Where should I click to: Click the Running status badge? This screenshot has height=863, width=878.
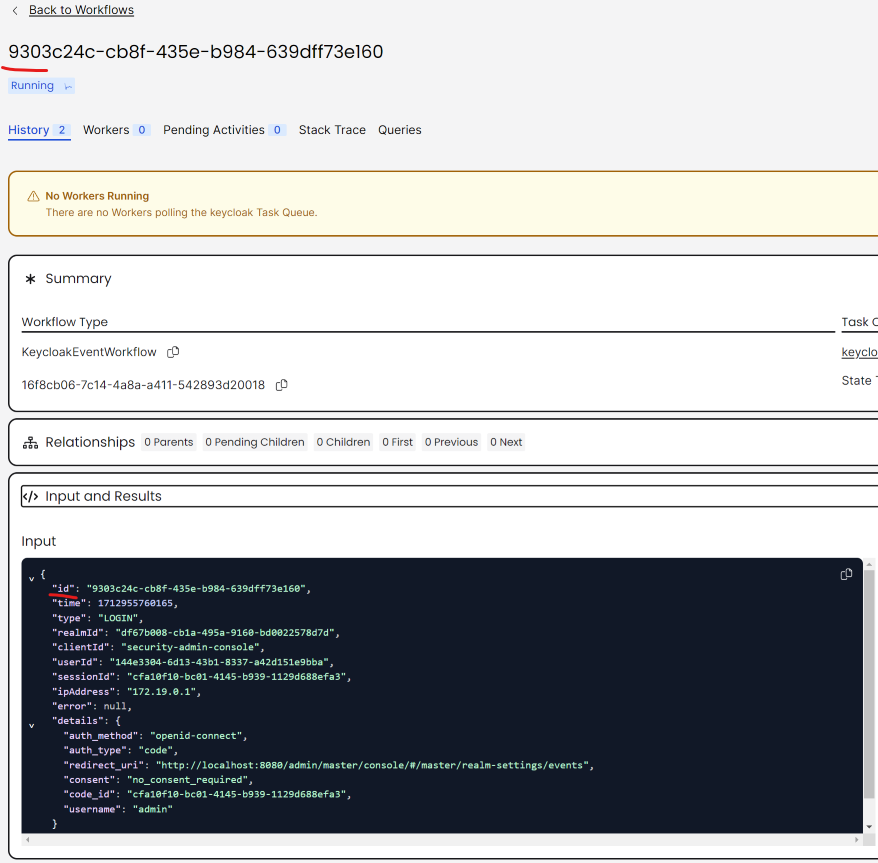(x=41, y=86)
